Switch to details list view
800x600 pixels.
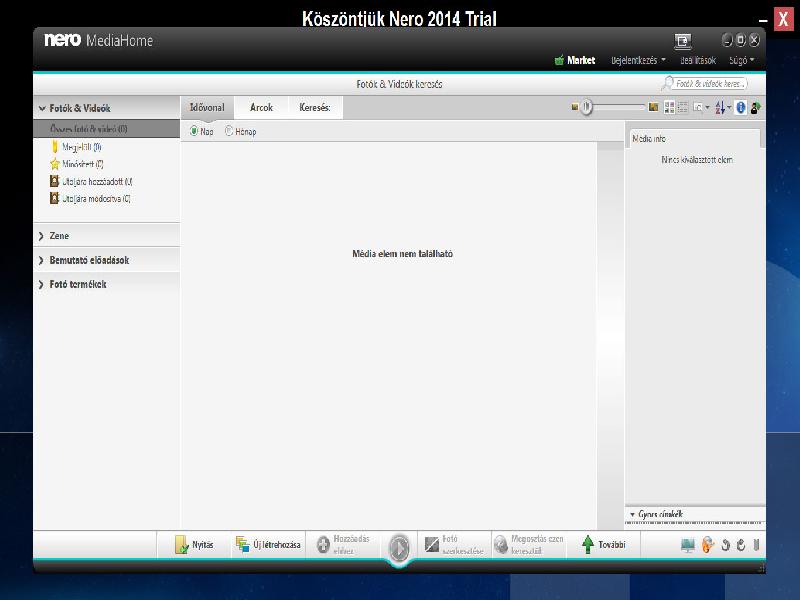[x=683, y=107]
